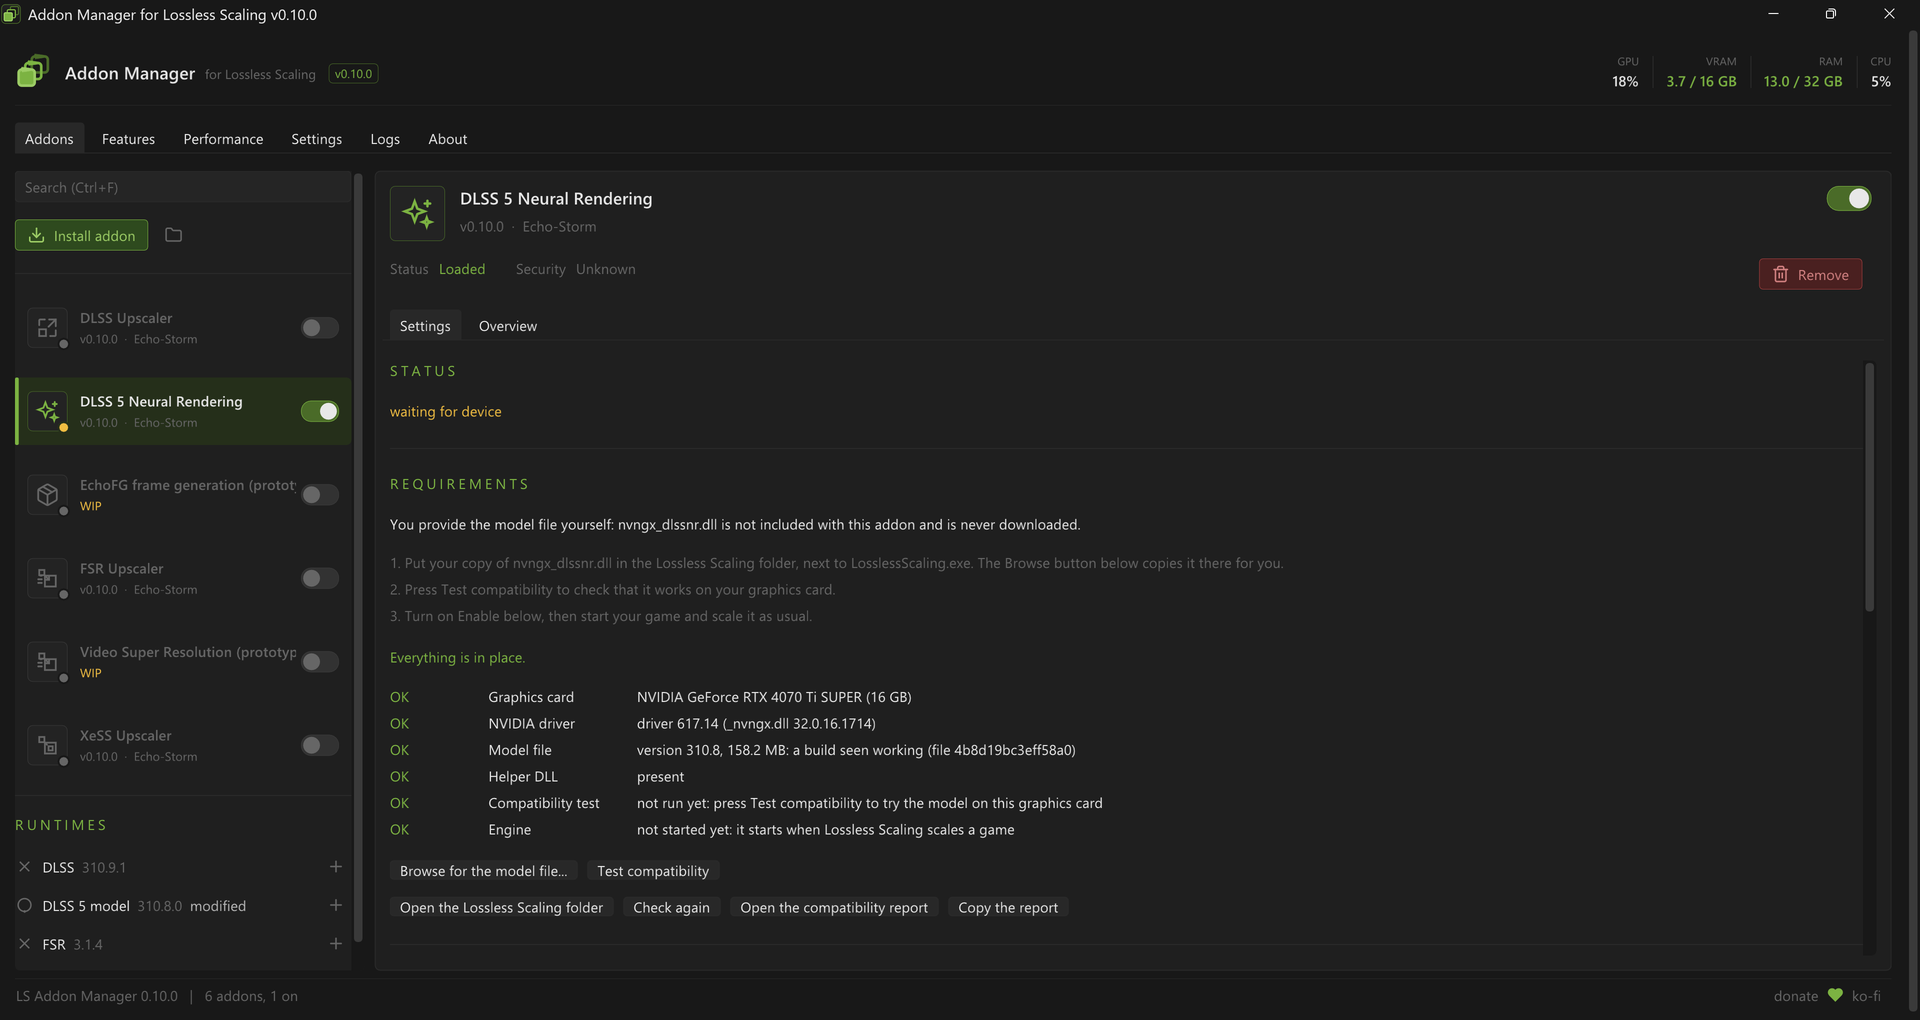This screenshot has width=1920, height=1020.
Task: Click Browse for the model file button
Action: click(483, 871)
